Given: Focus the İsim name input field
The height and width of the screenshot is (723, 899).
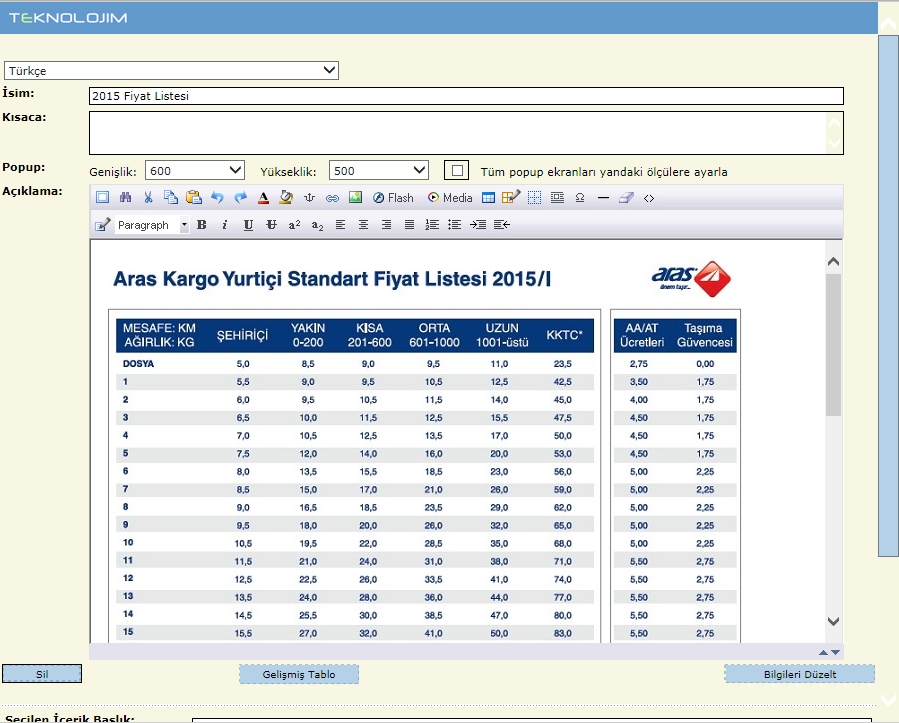Looking at the screenshot, I should pos(467,96).
